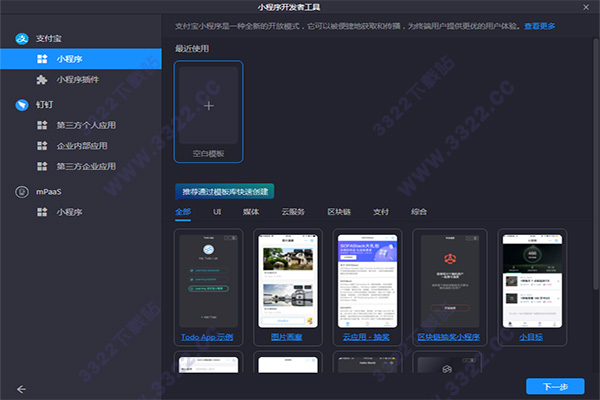Click the mPaaS section heading

click(49, 191)
